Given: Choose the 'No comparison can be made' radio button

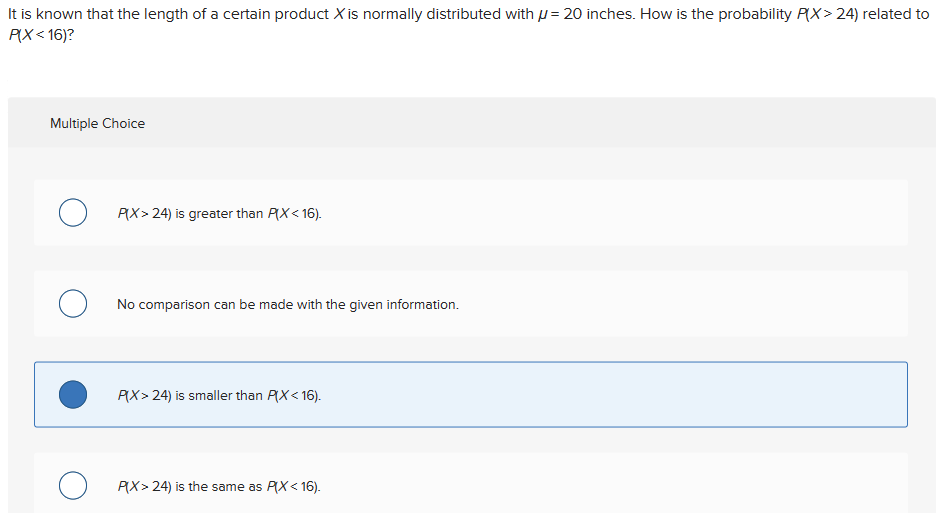Looking at the screenshot, I should tap(73, 304).
